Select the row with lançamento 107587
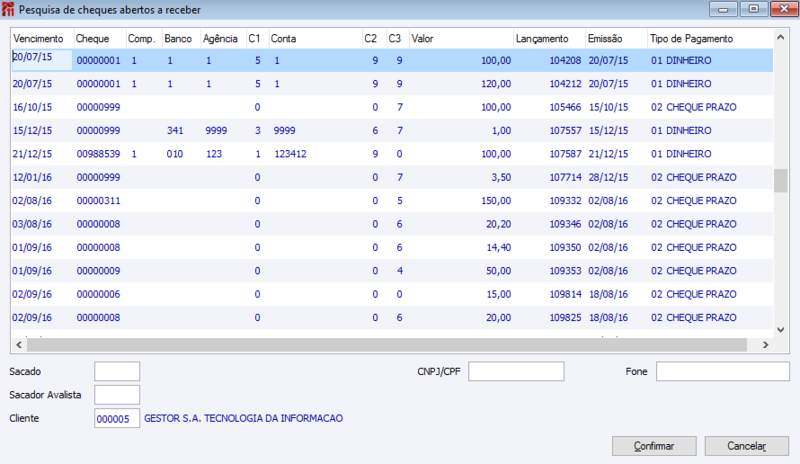The width and height of the screenshot is (800, 464). pyautogui.click(x=392, y=154)
